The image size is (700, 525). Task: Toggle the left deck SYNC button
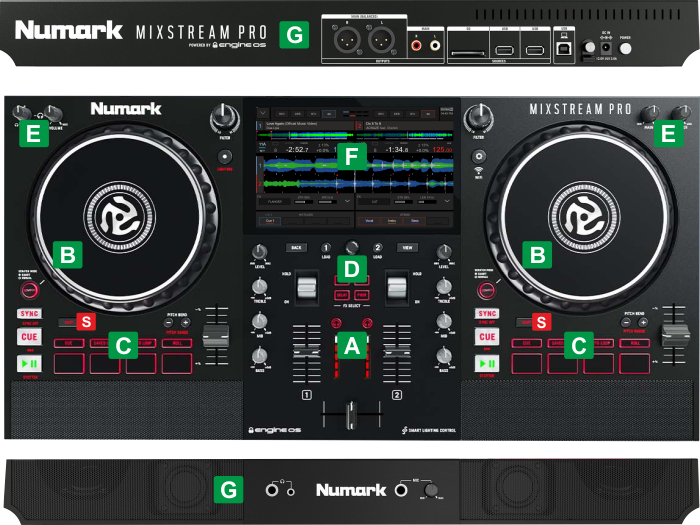click(x=30, y=314)
